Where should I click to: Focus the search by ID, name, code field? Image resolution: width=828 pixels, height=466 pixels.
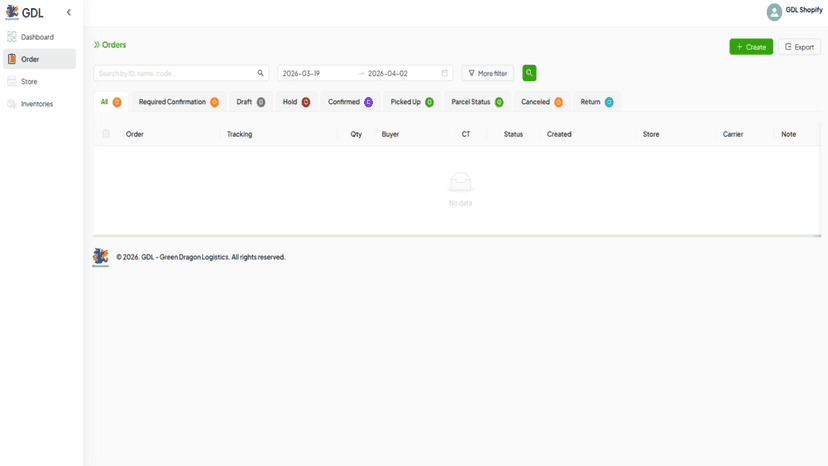(181, 73)
